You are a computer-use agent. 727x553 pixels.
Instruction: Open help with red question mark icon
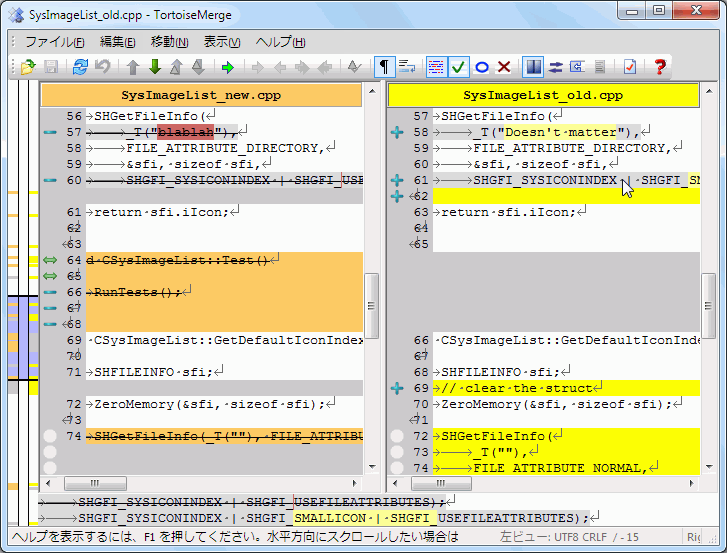point(660,67)
